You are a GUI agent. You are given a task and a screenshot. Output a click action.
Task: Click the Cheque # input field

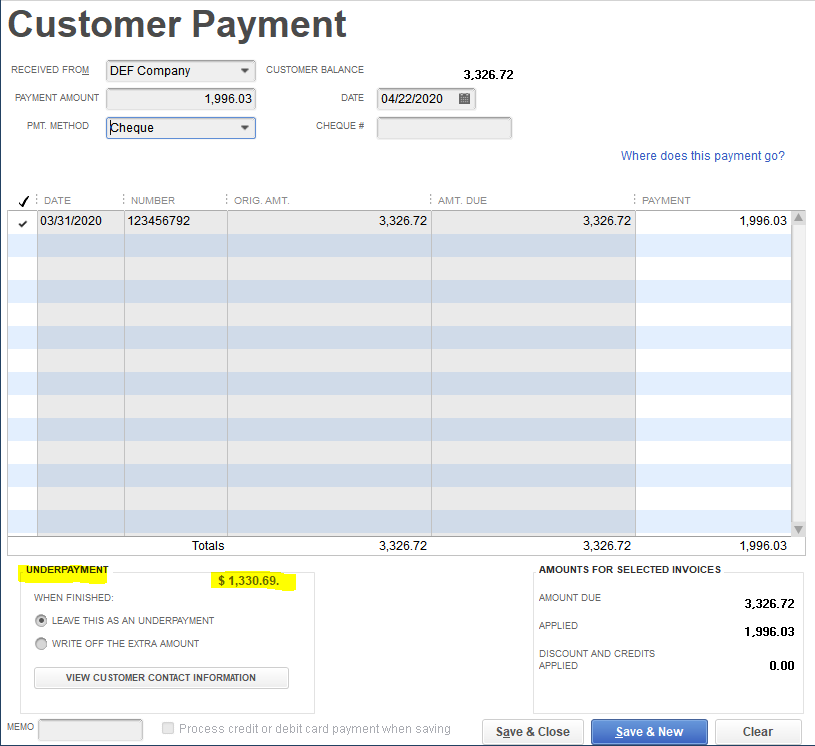click(444, 128)
